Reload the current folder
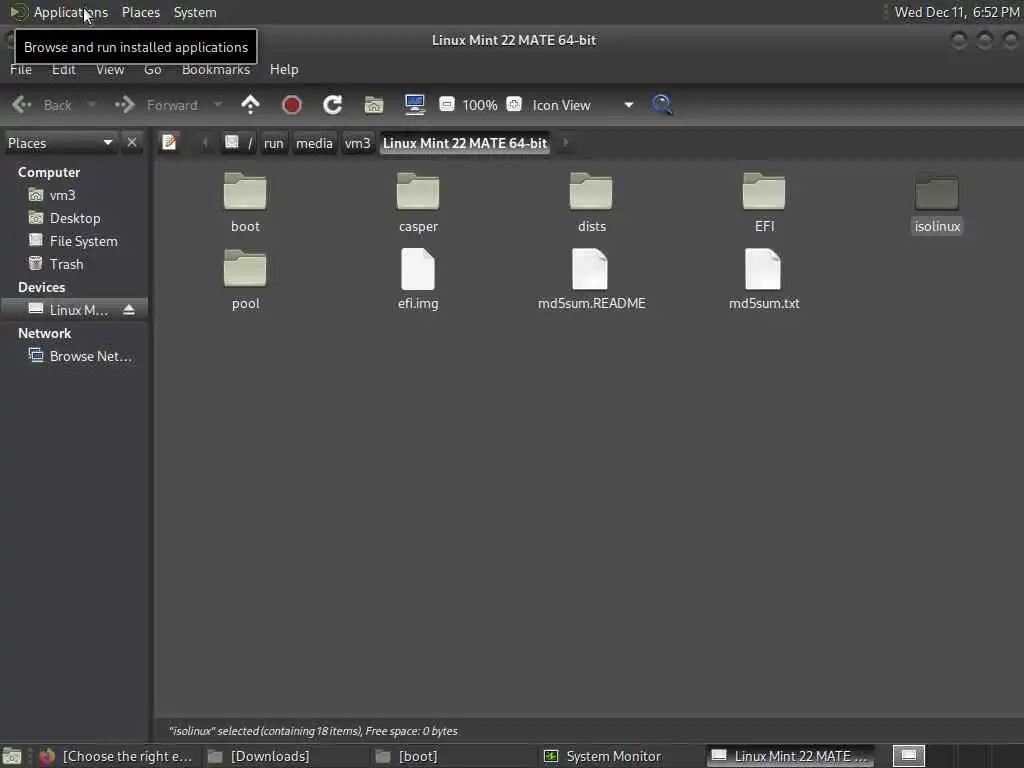 coord(332,104)
